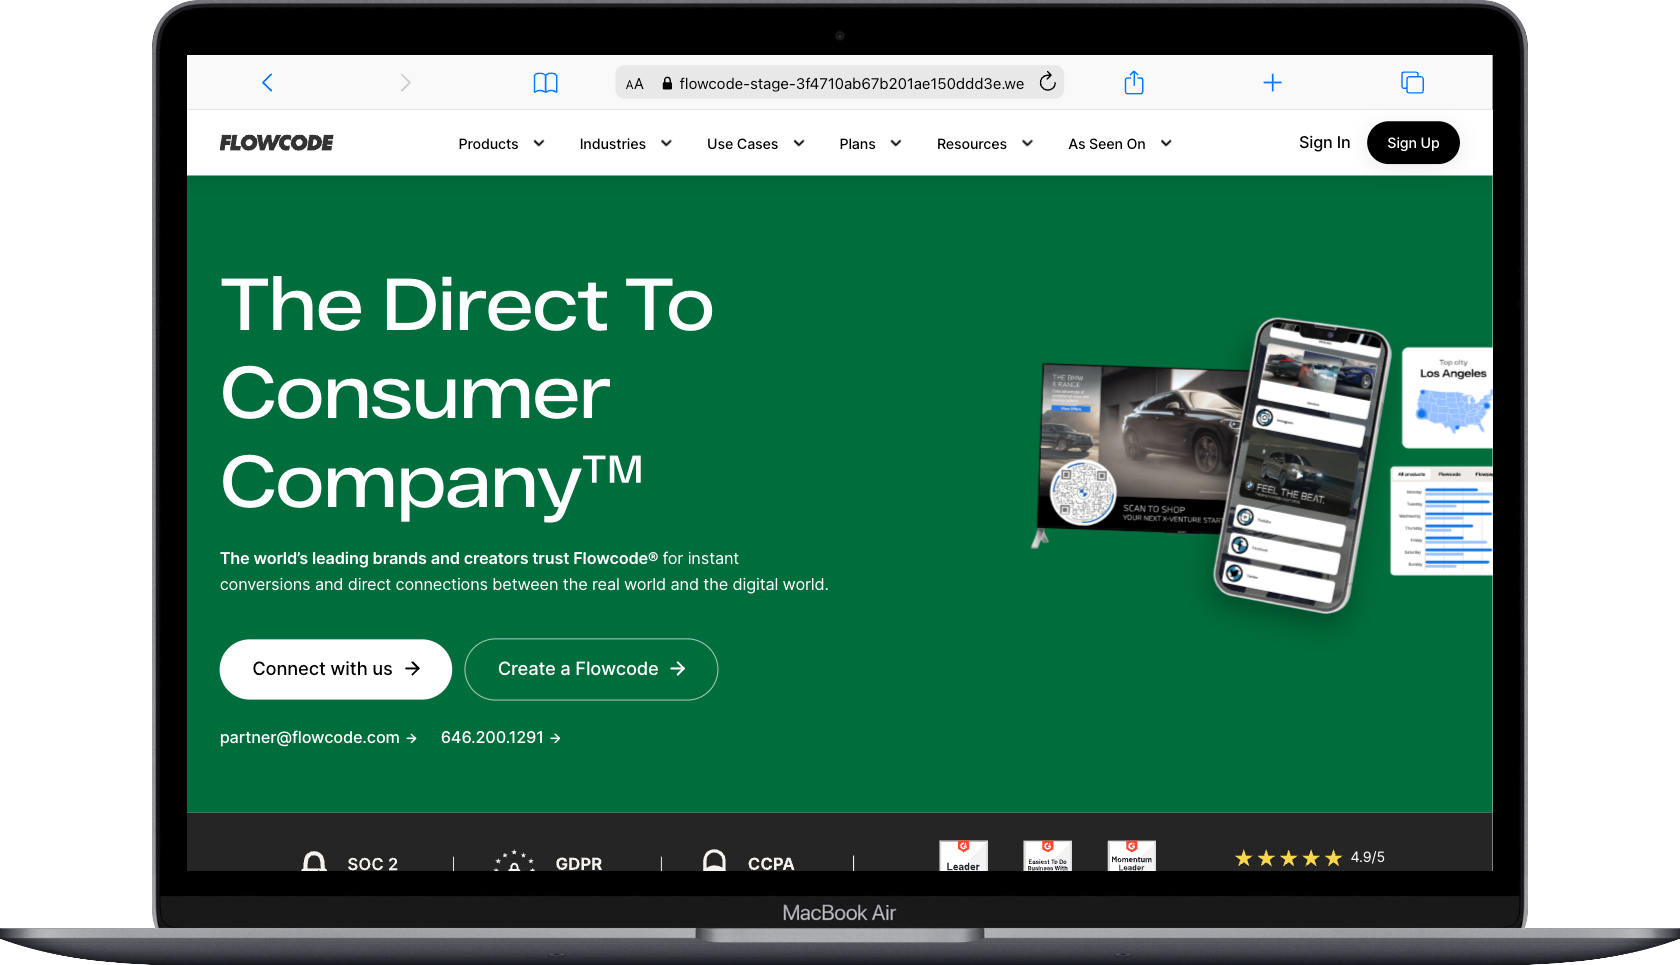
Task: Click the phone mockup image
Action: pos(1301,465)
